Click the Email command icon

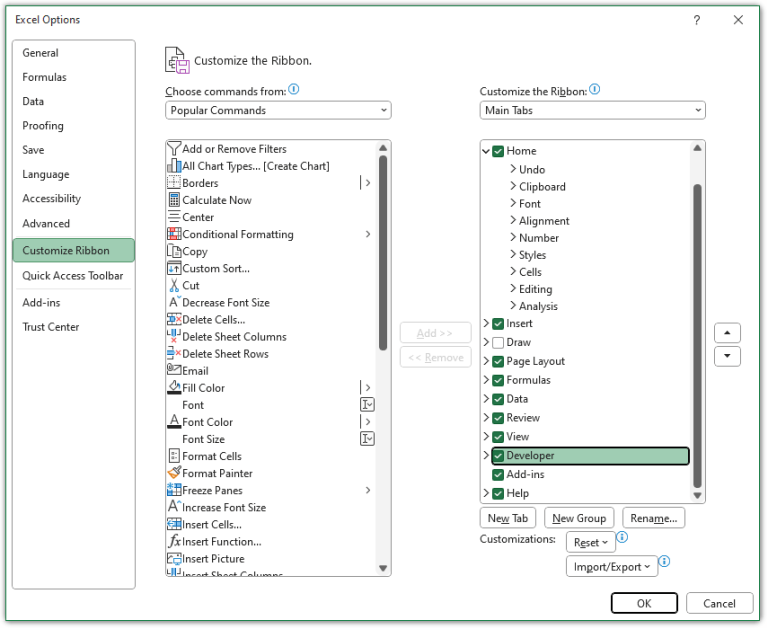click(x=174, y=370)
